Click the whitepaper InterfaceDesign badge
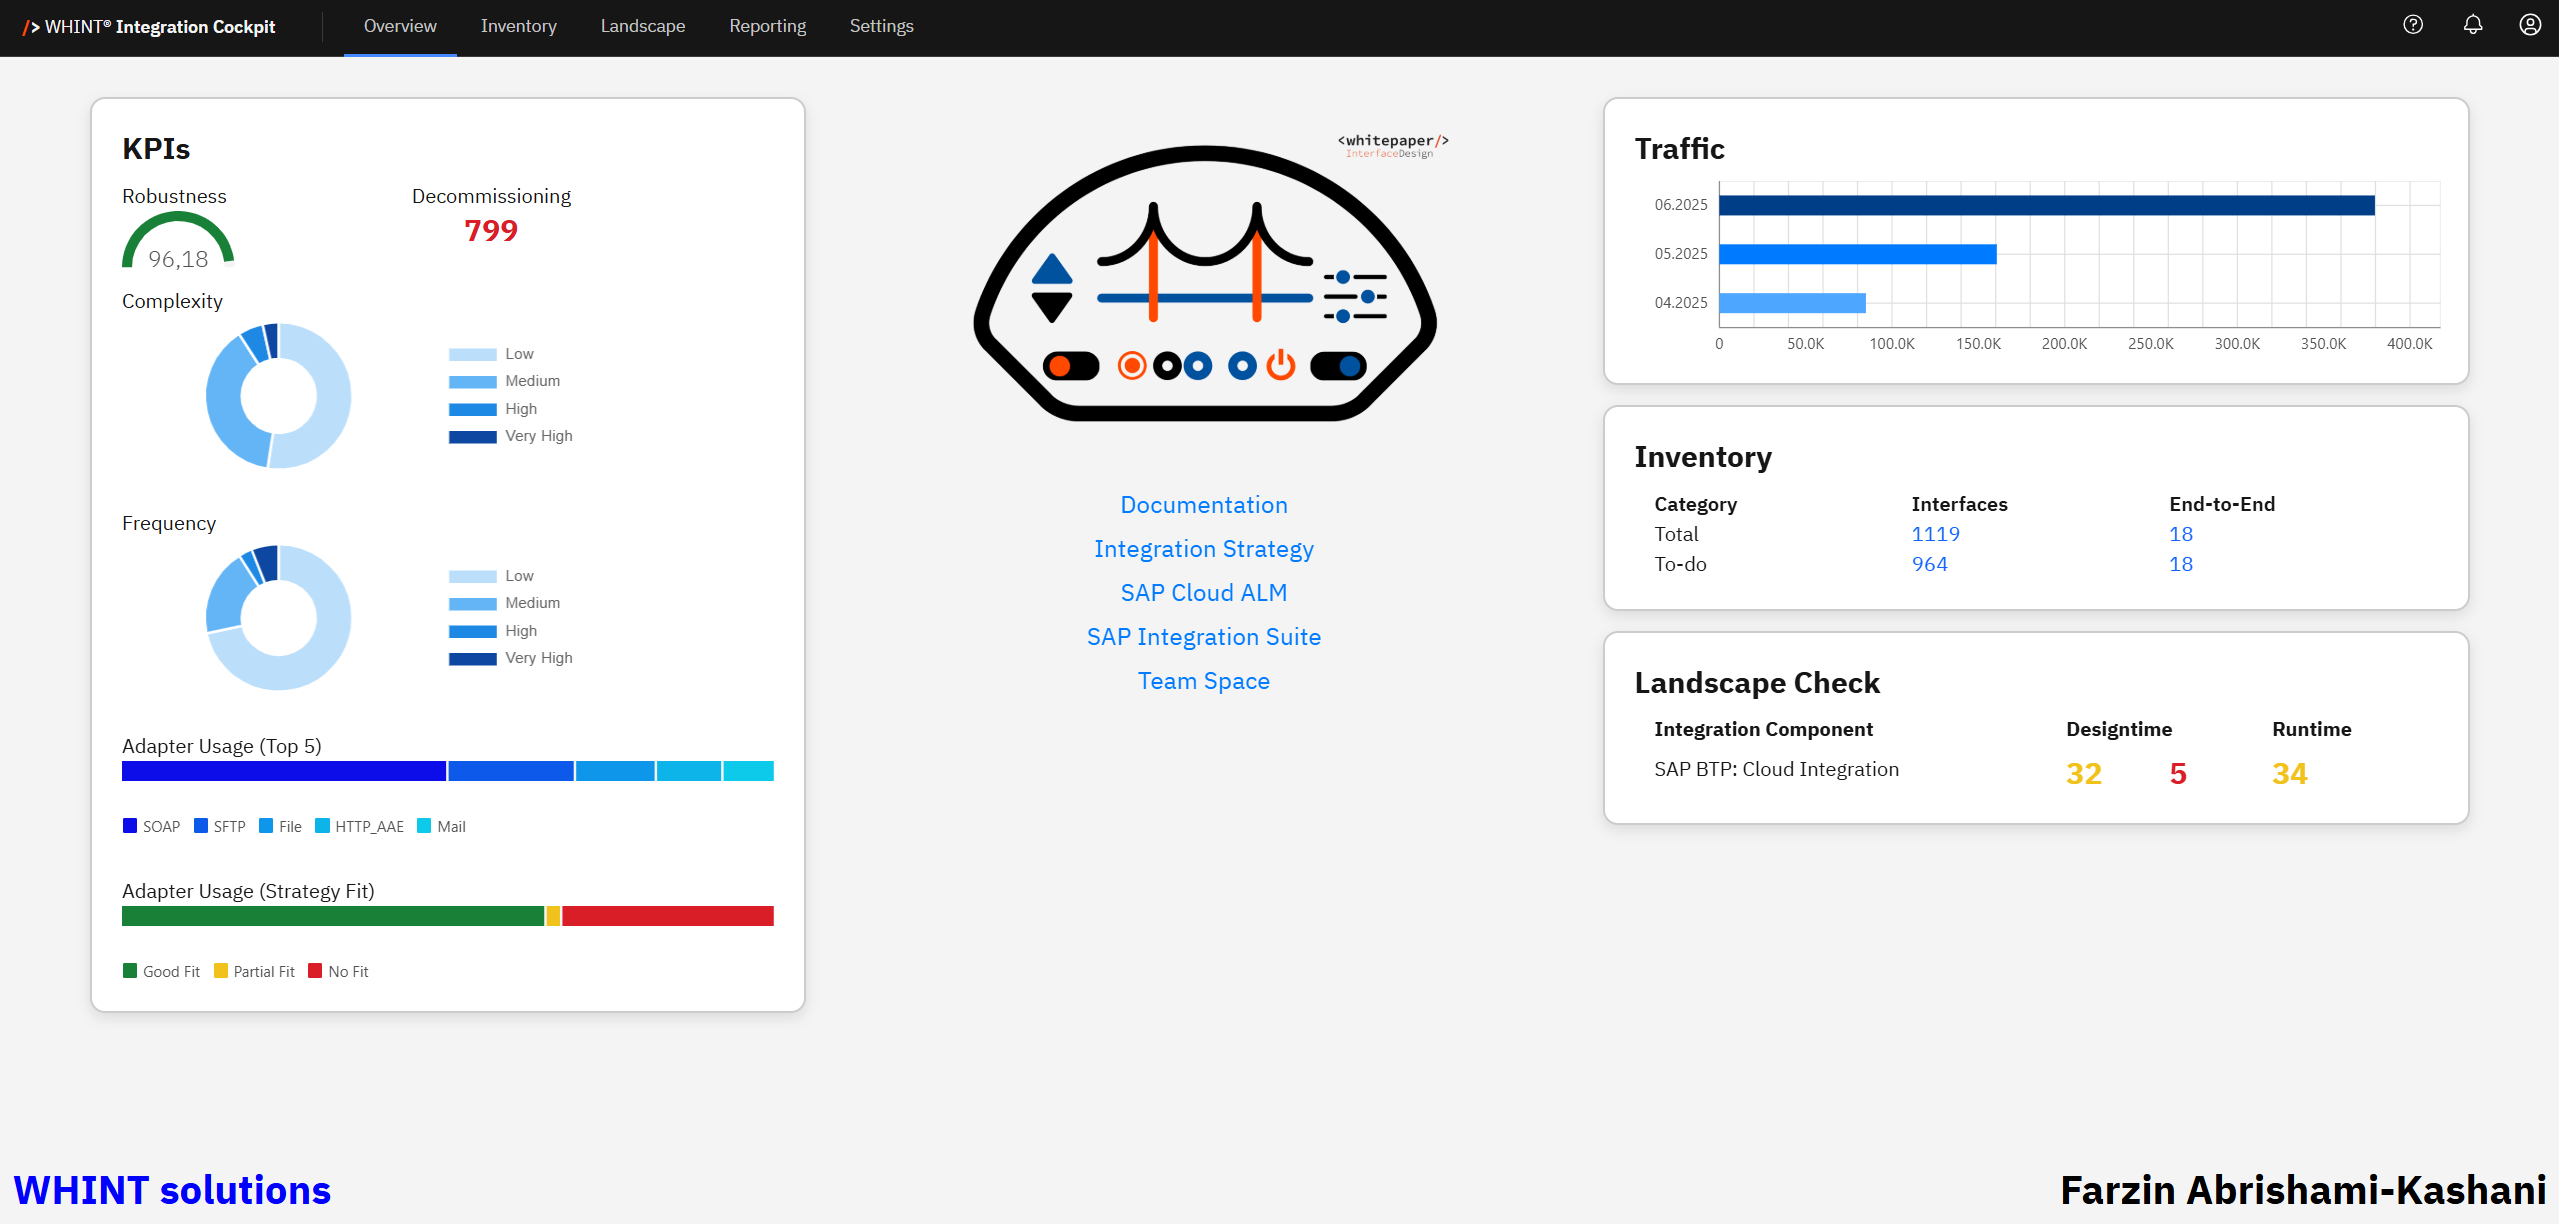Screen dimensions: 2559x1224 pyautogui.click(x=1392, y=145)
